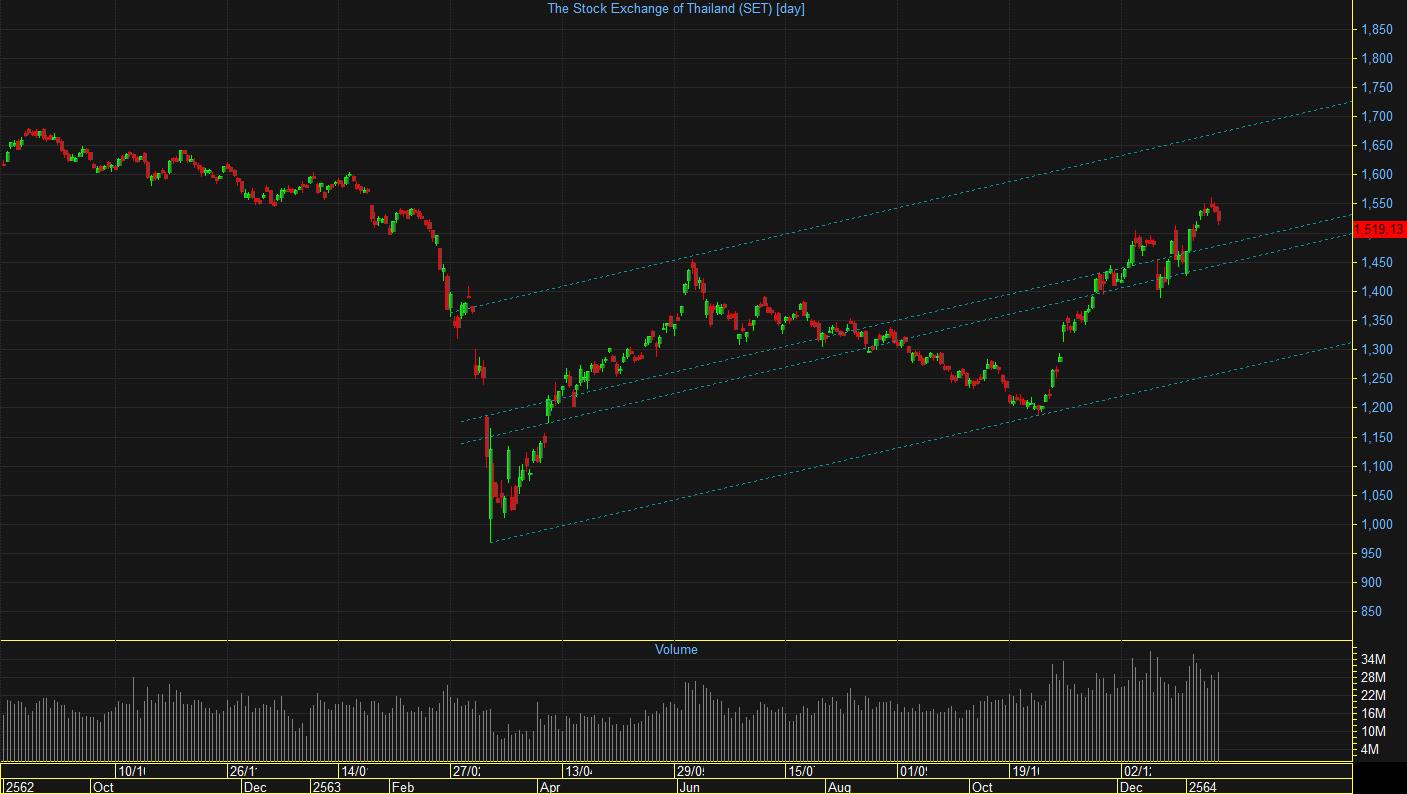Click the date tick starting with 02/
Screen dimensions: 1407x794
click(1137, 772)
